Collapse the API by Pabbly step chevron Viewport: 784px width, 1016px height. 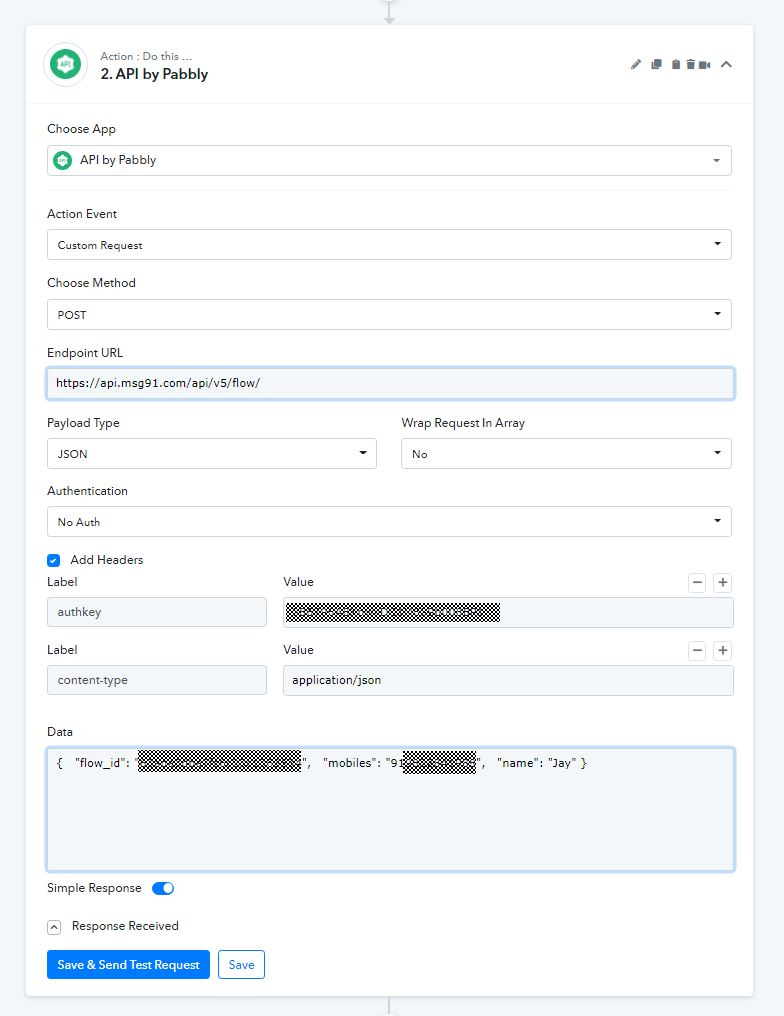(x=726, y=64)
